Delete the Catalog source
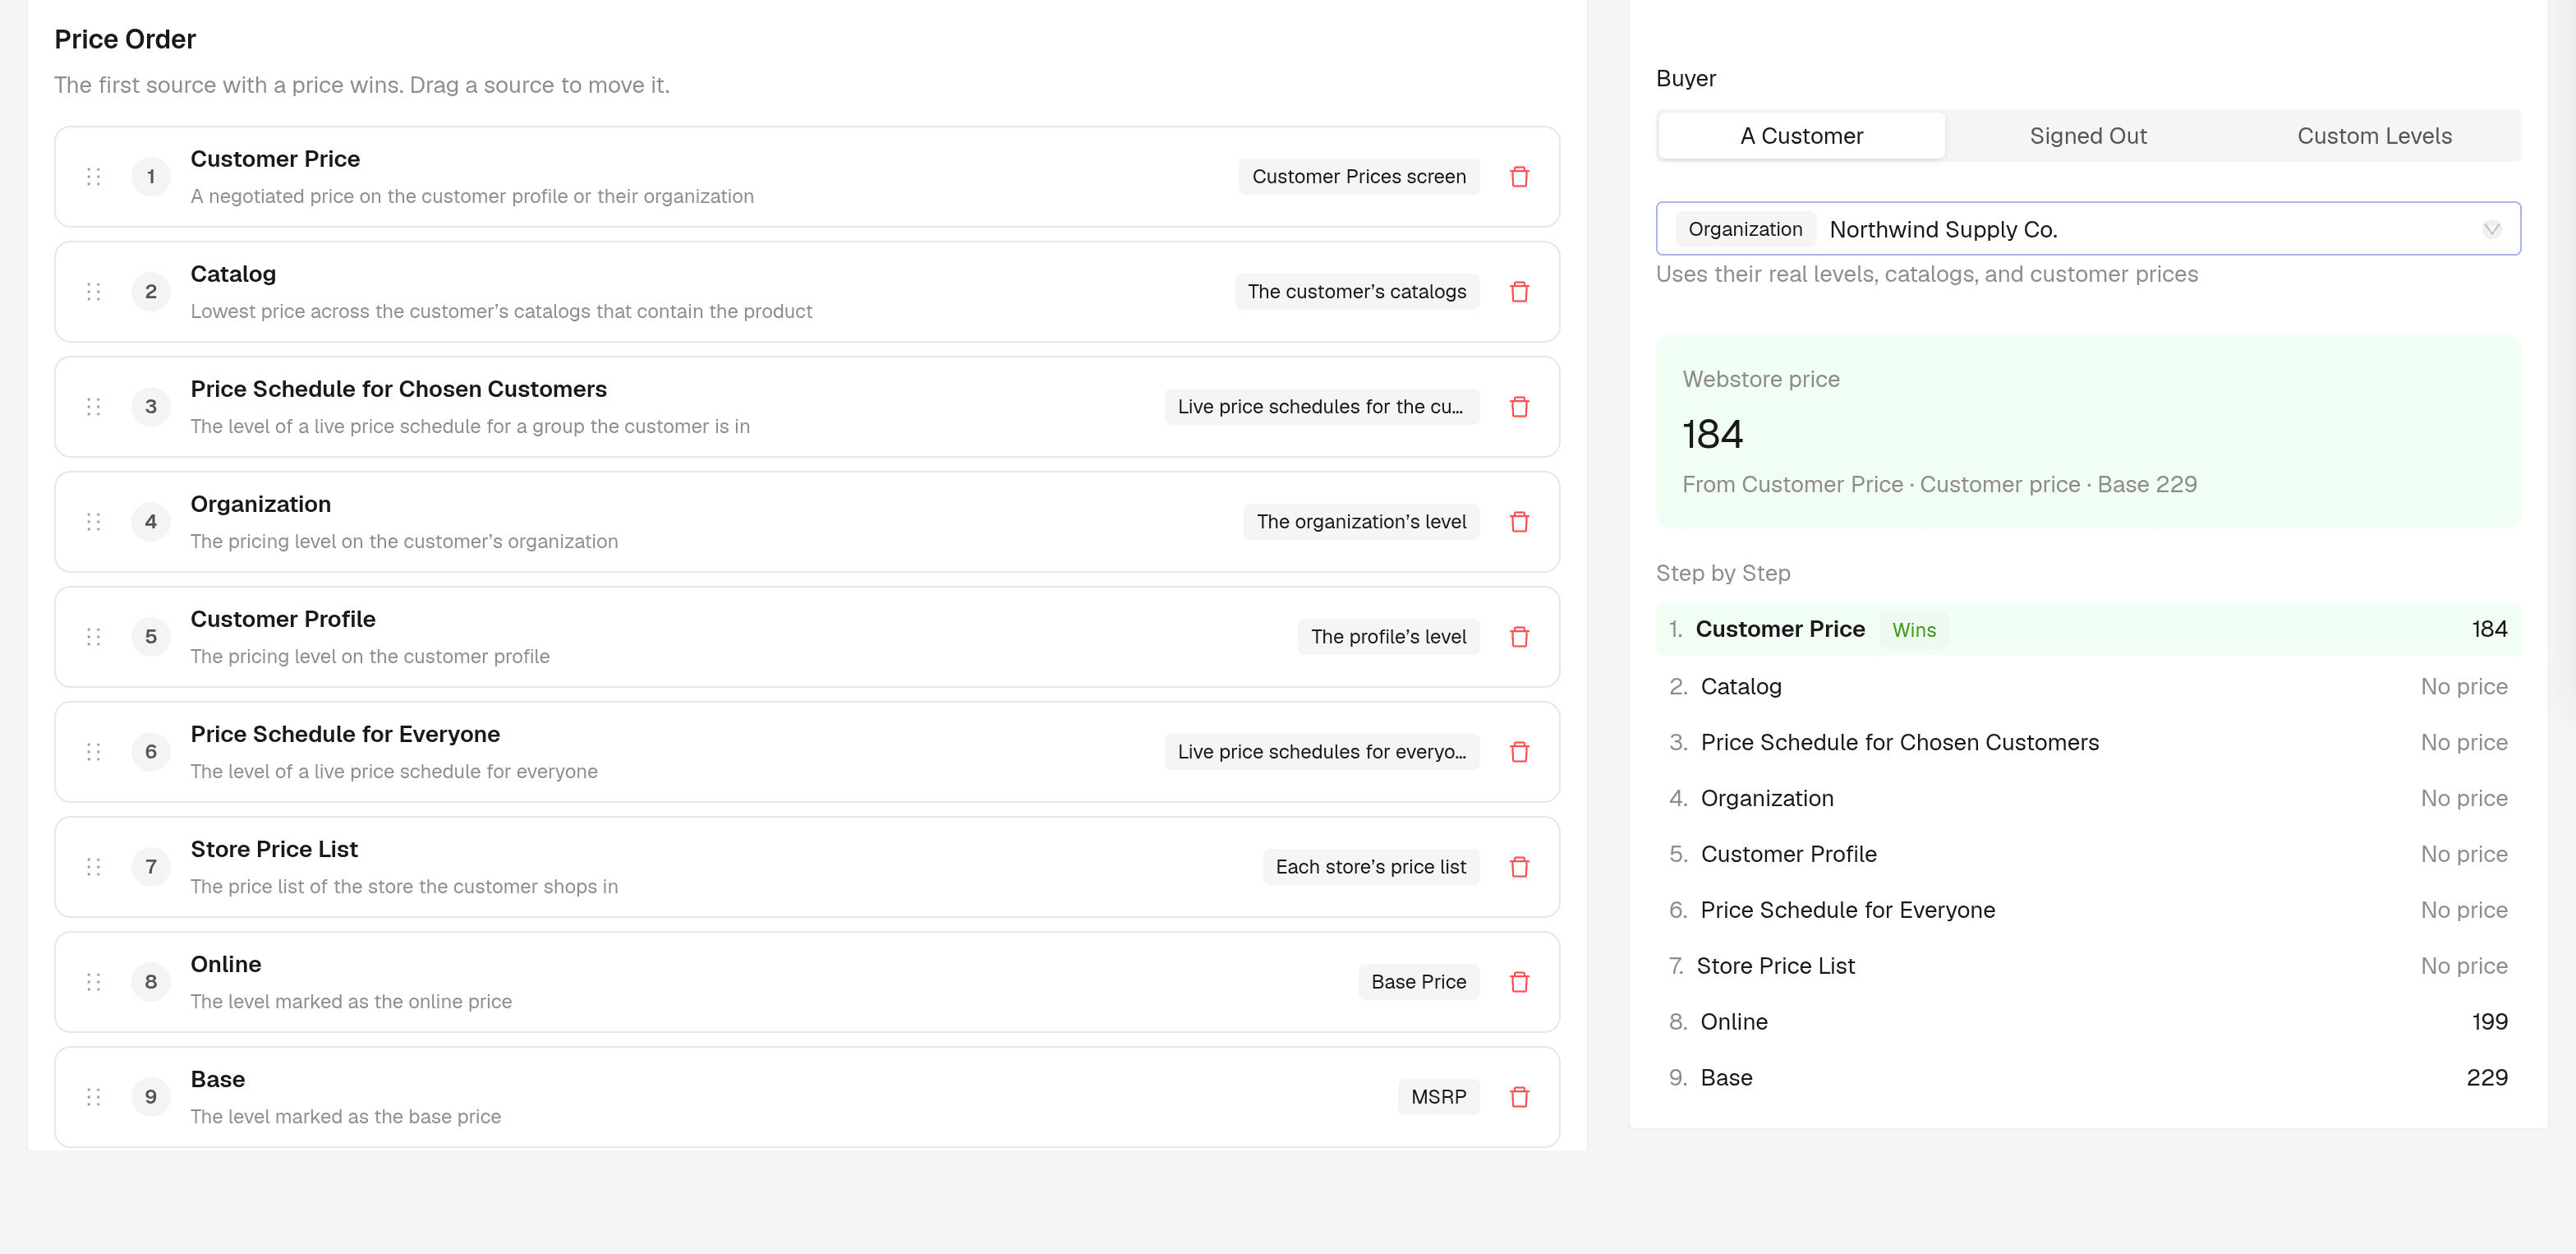 [x=1519, y=292]
